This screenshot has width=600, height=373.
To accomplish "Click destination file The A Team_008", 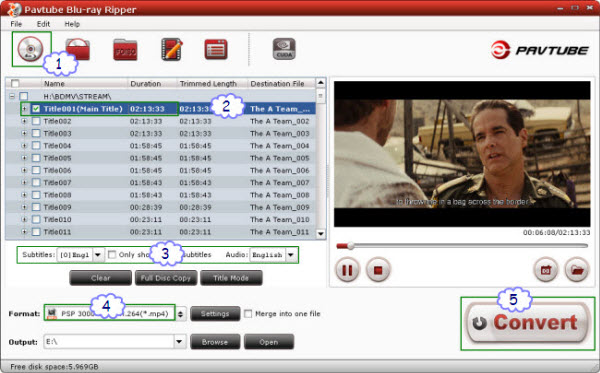I will pos(280,195).
